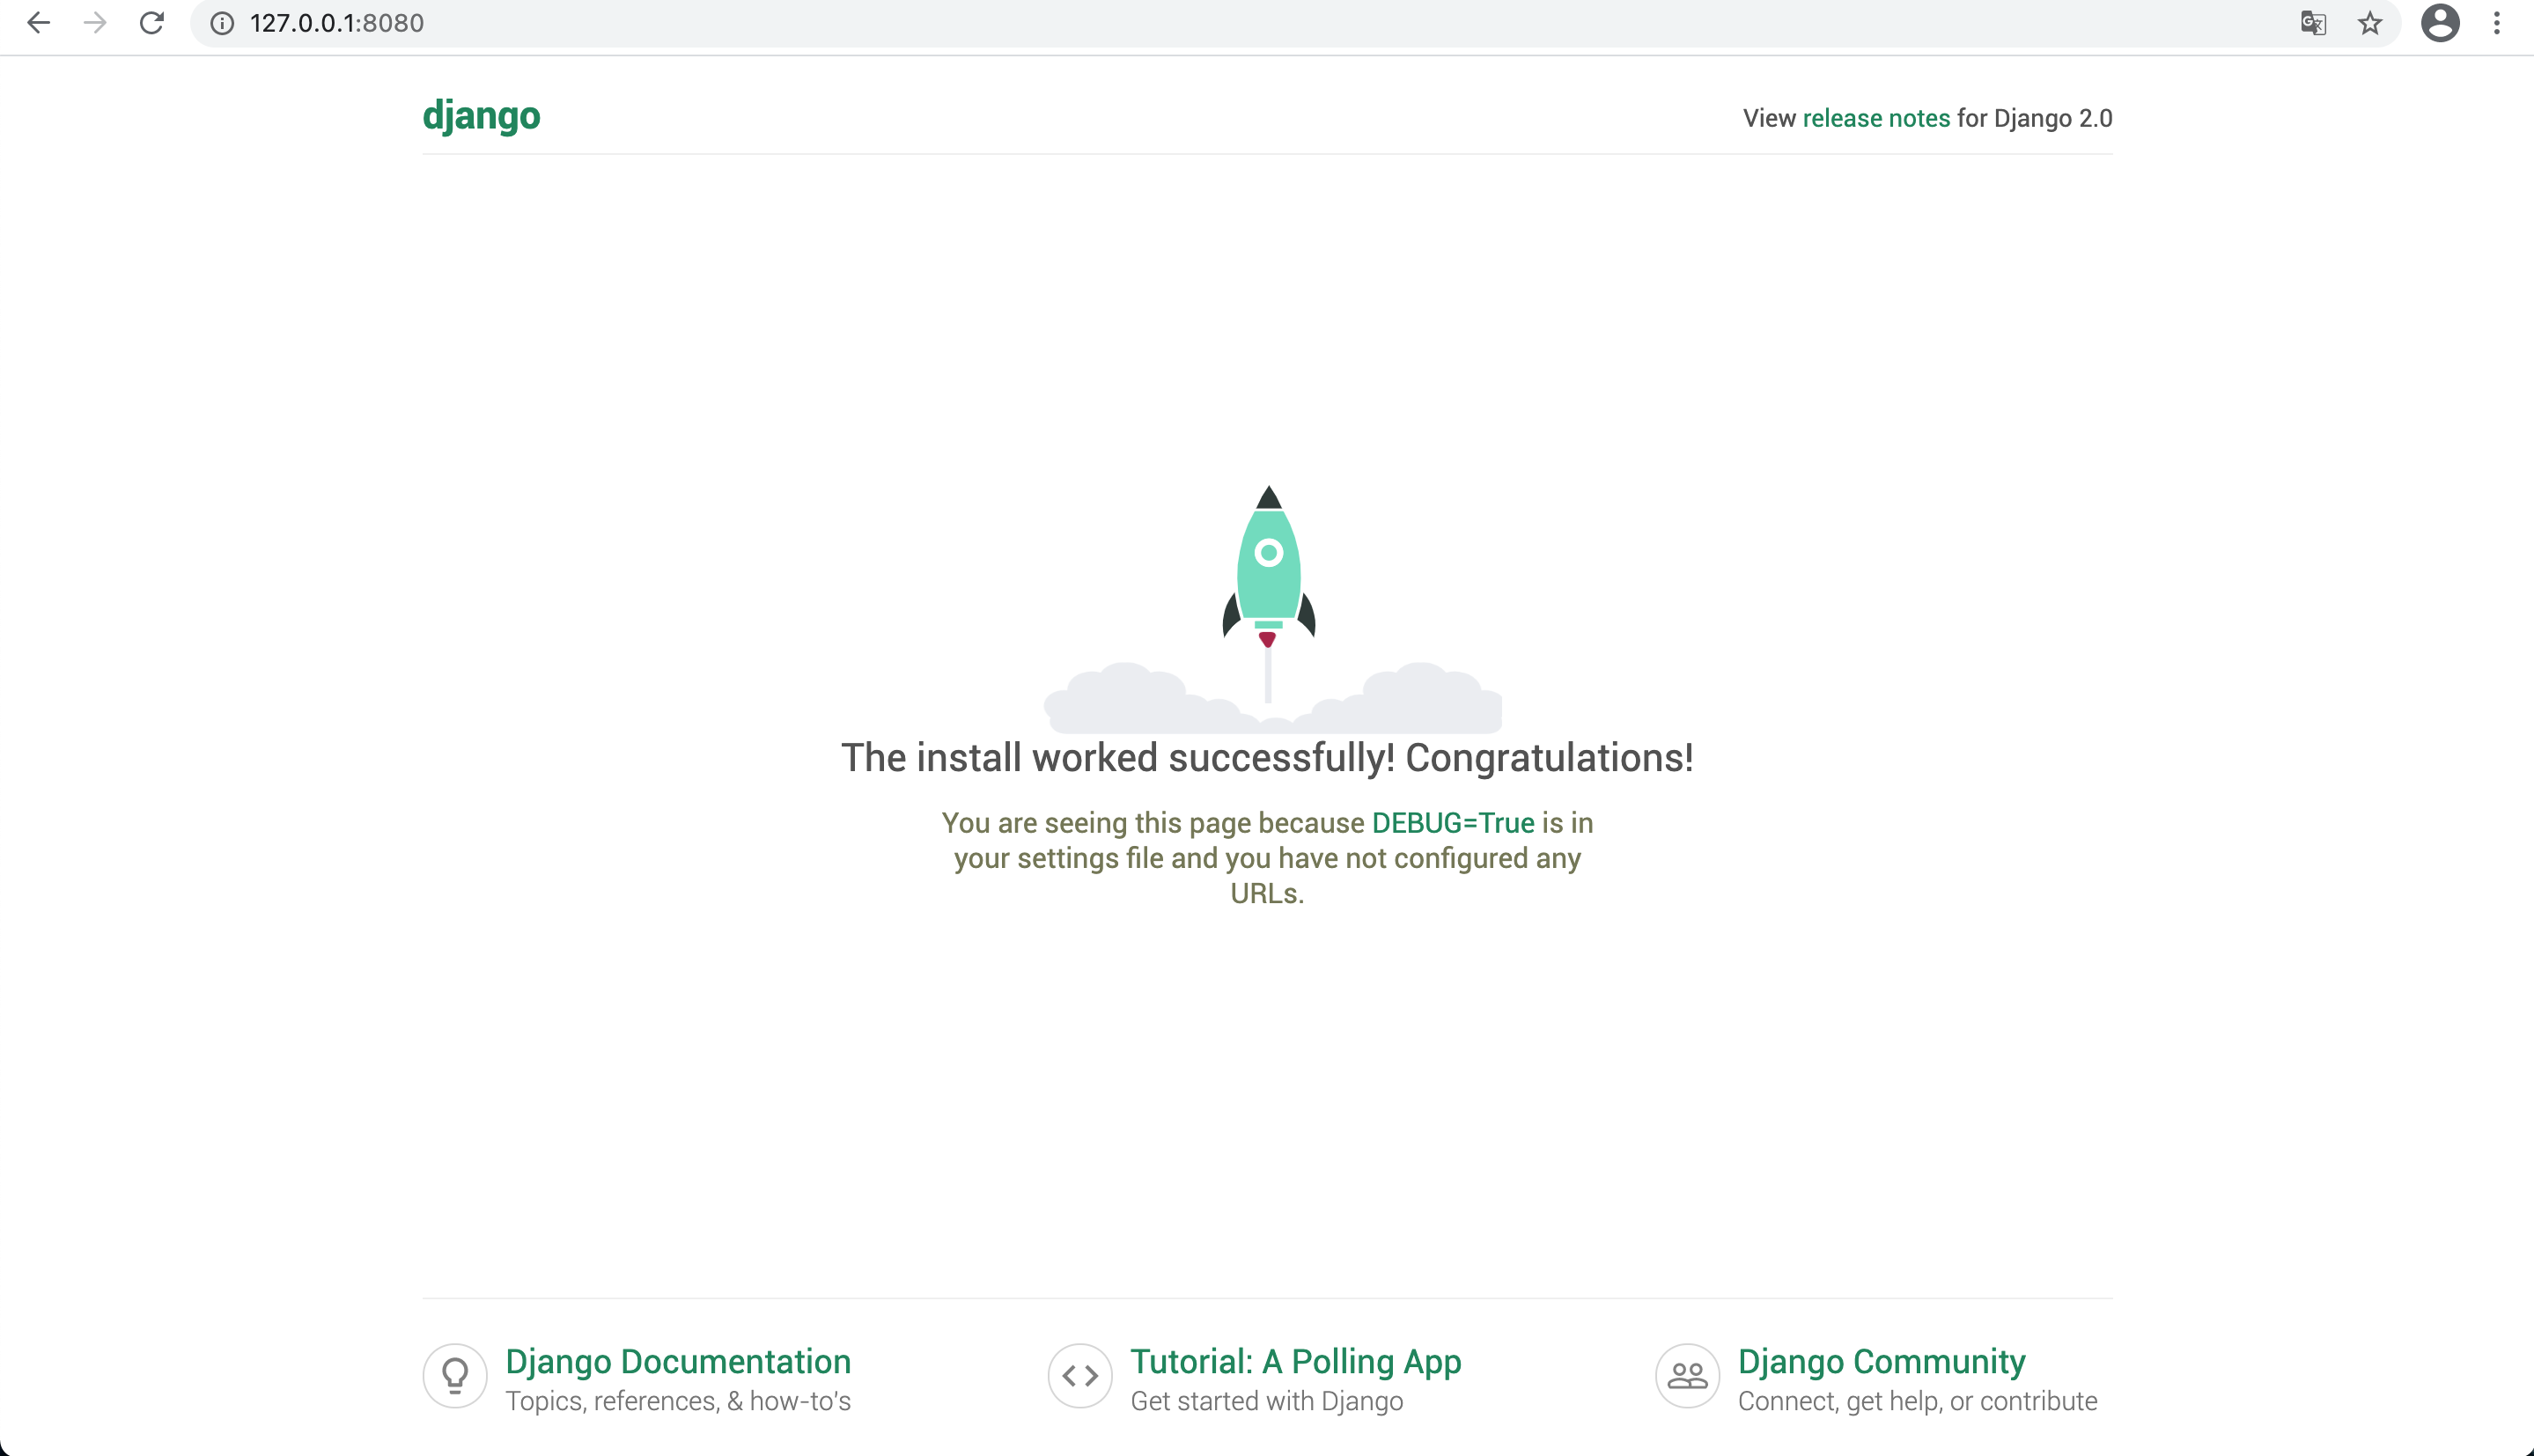
Task: Open Django Community link
Action: [x=1881, y=1361]
